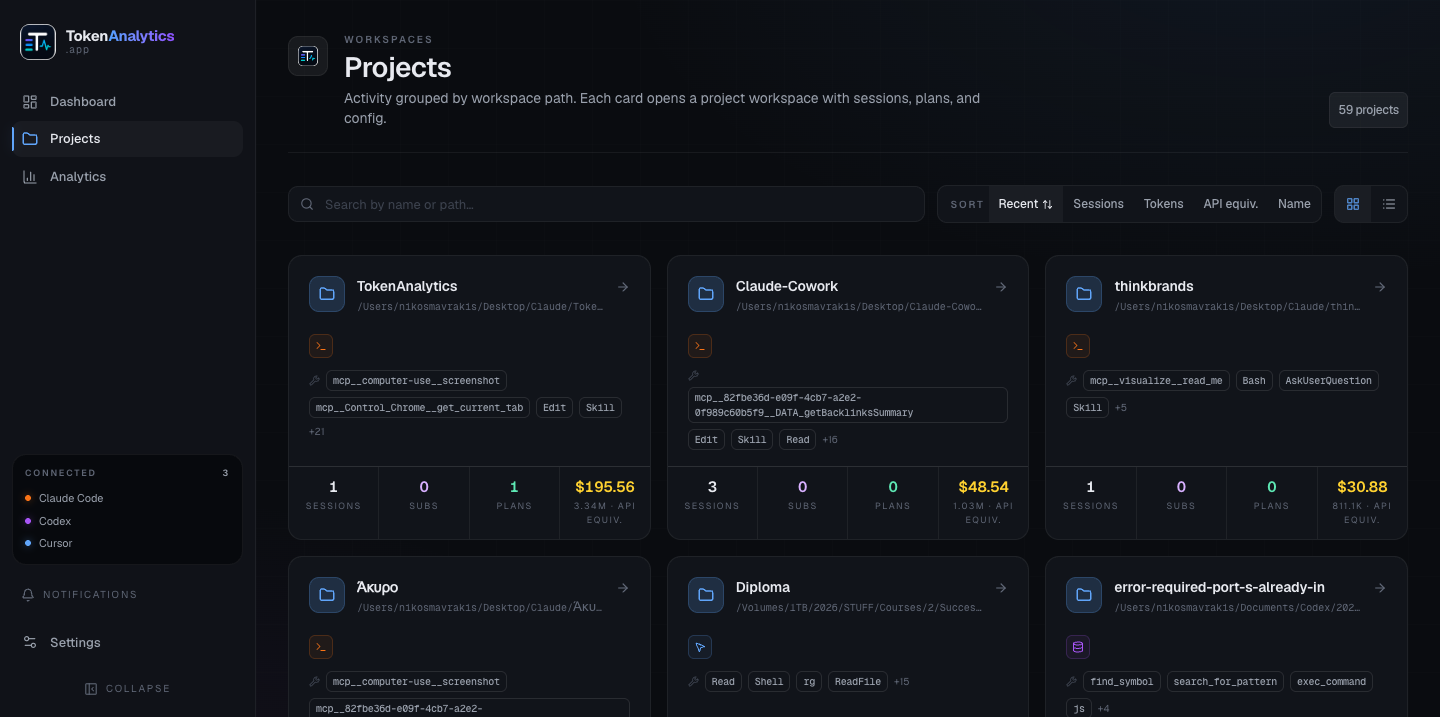Open the Άκυρο project arrow
The image size is (1440, 717).
tap(623, 588)
